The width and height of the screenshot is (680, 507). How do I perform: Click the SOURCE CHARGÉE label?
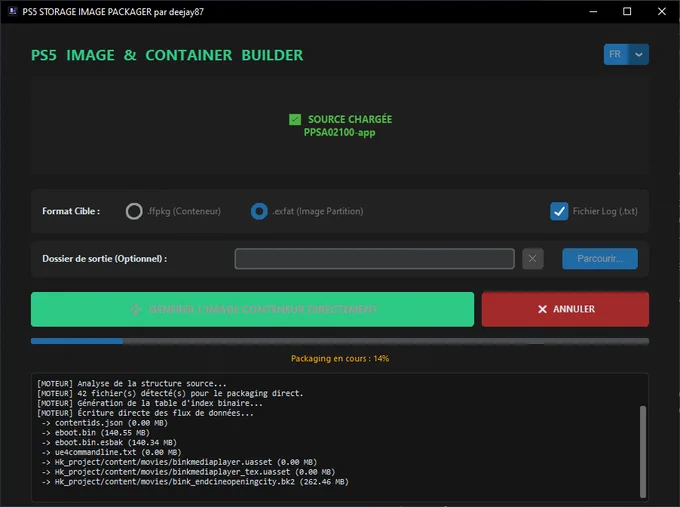point(350,119)
